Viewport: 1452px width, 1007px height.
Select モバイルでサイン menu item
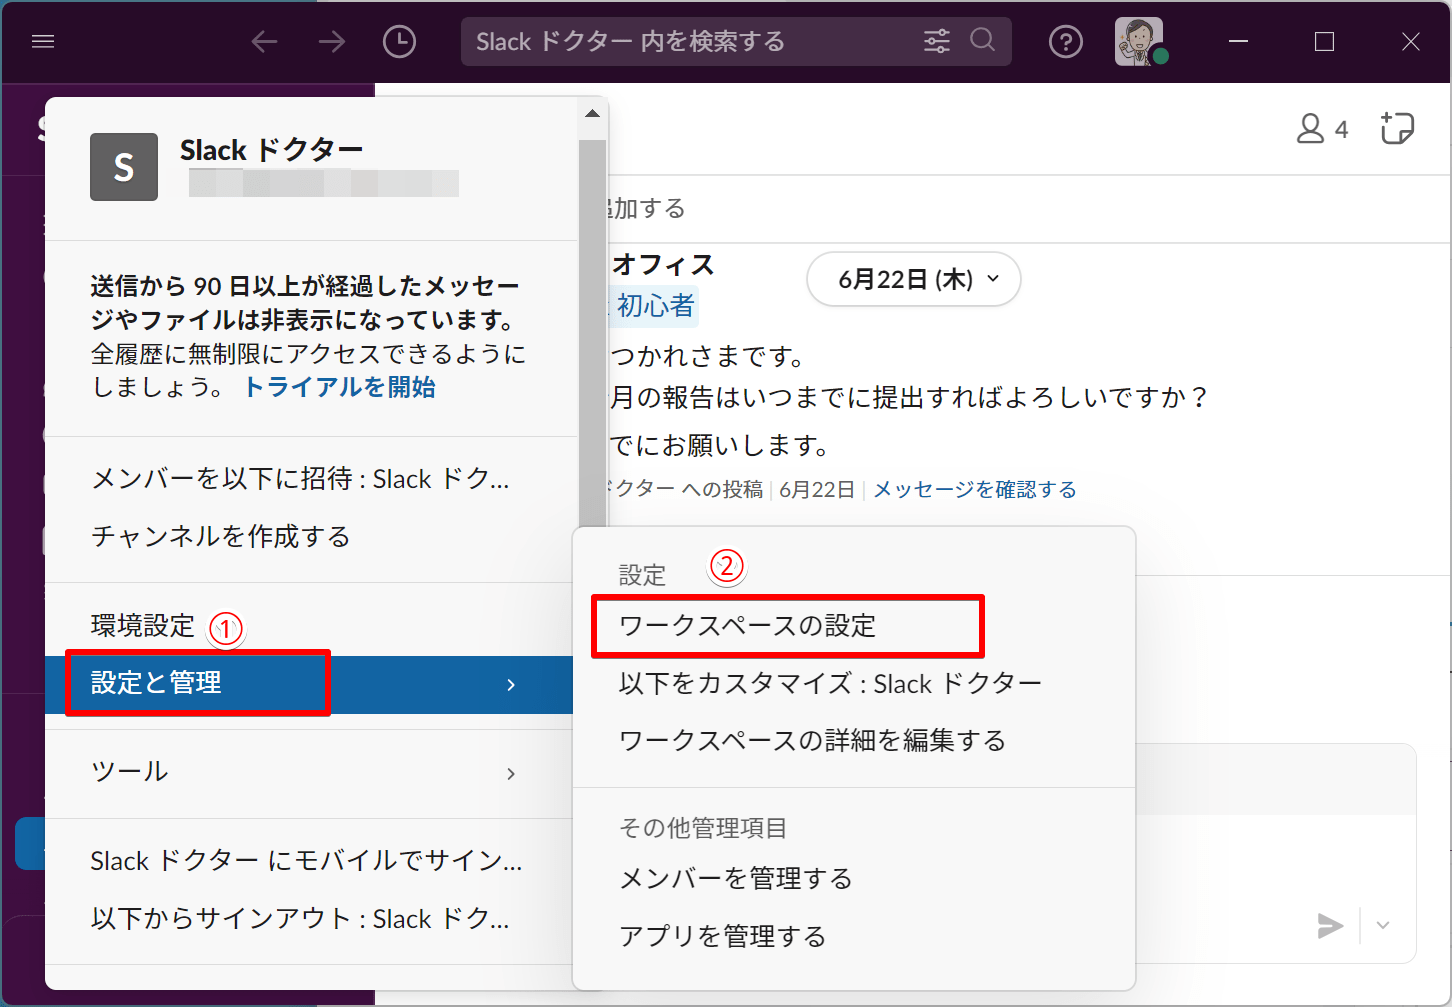click(x=311, y=861)
